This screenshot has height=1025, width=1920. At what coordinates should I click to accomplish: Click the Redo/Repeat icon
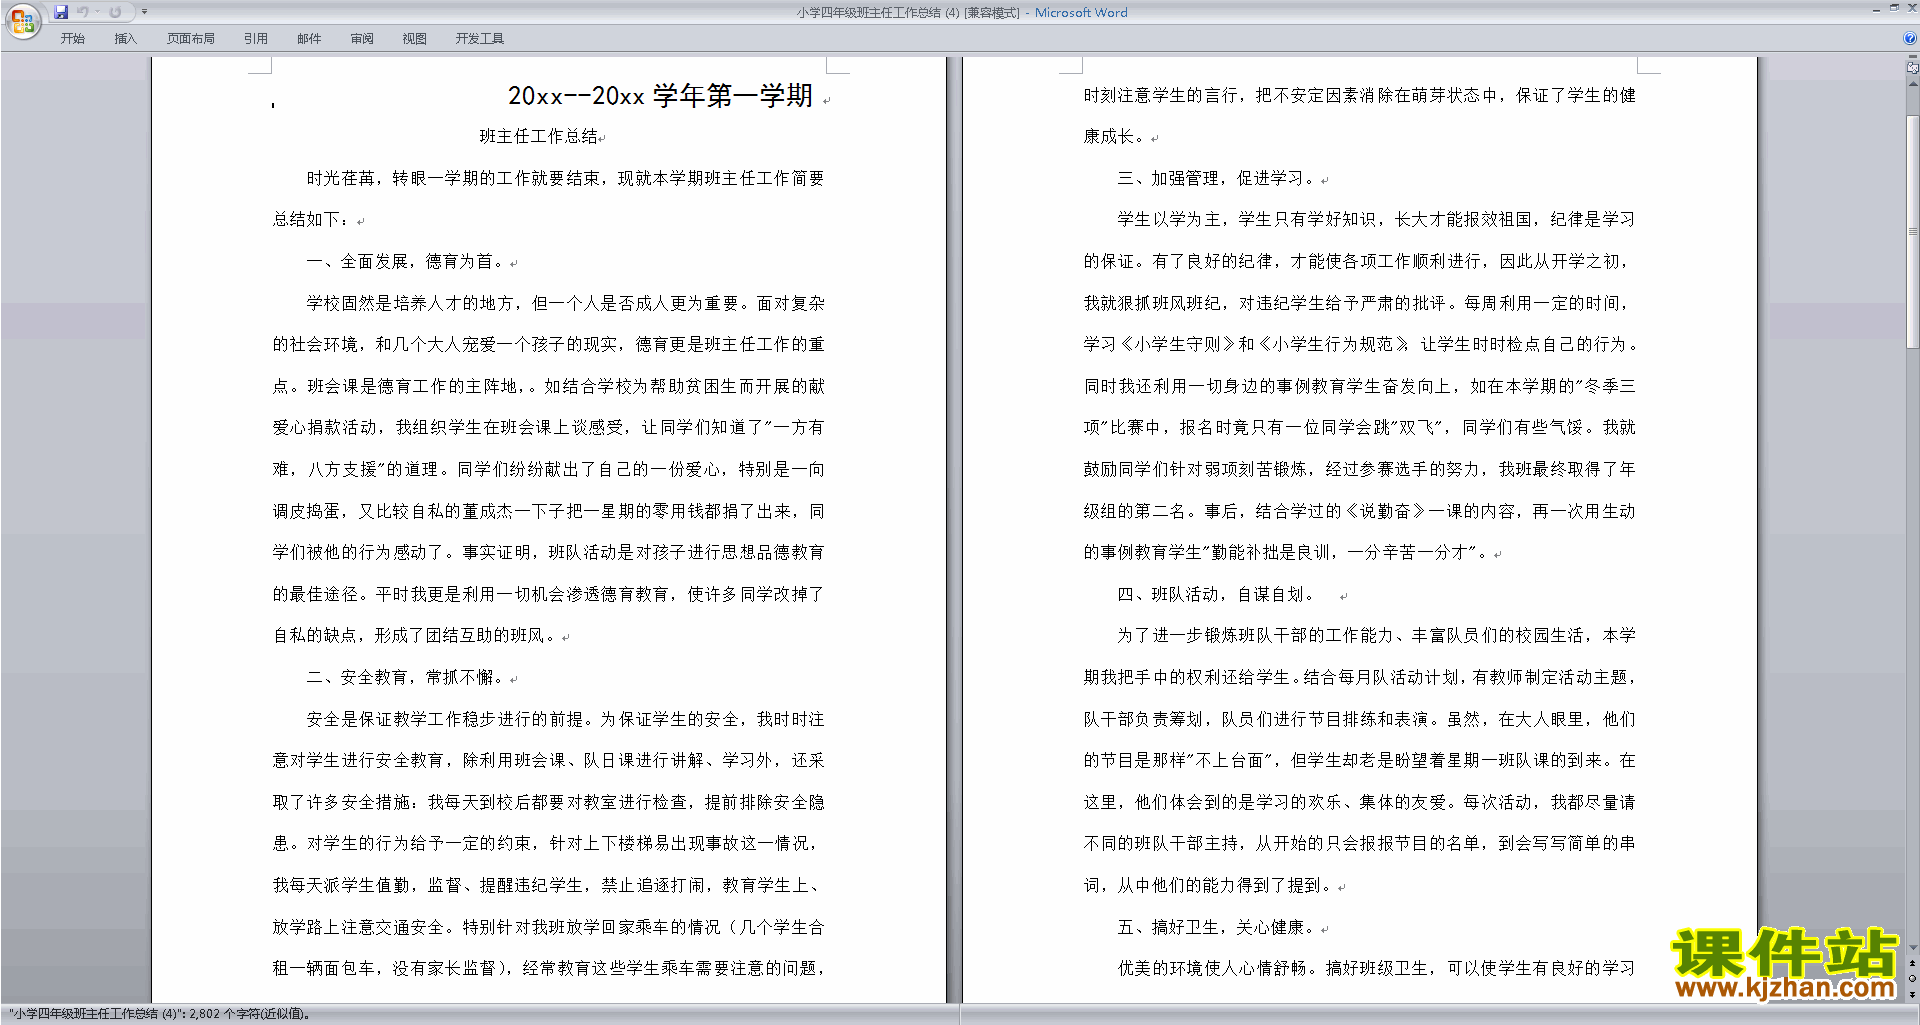point(116,12)
